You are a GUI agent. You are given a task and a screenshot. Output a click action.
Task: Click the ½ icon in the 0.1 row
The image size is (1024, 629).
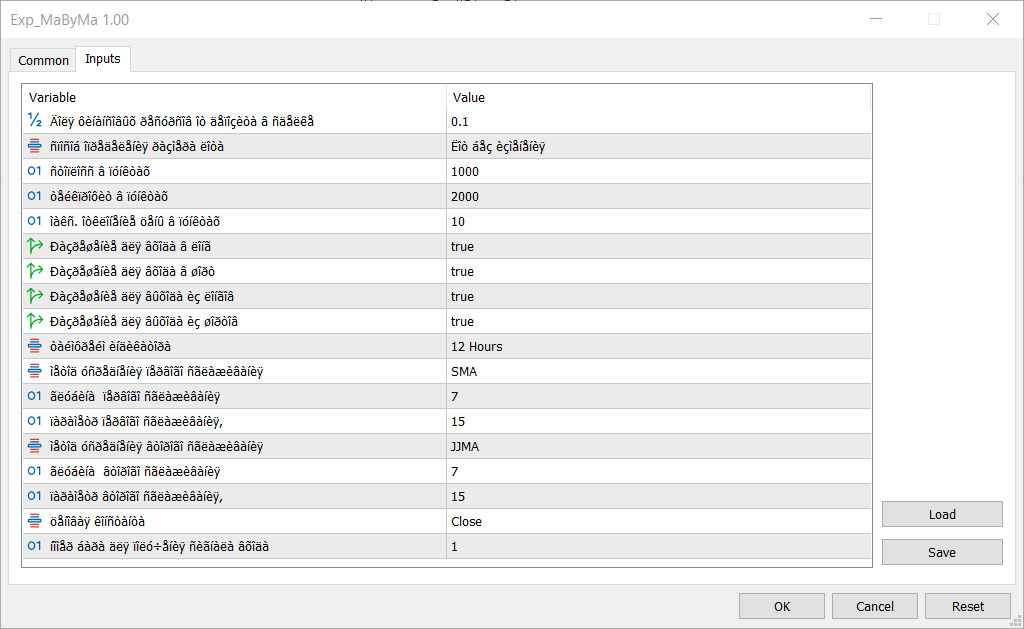coord(35,121)
